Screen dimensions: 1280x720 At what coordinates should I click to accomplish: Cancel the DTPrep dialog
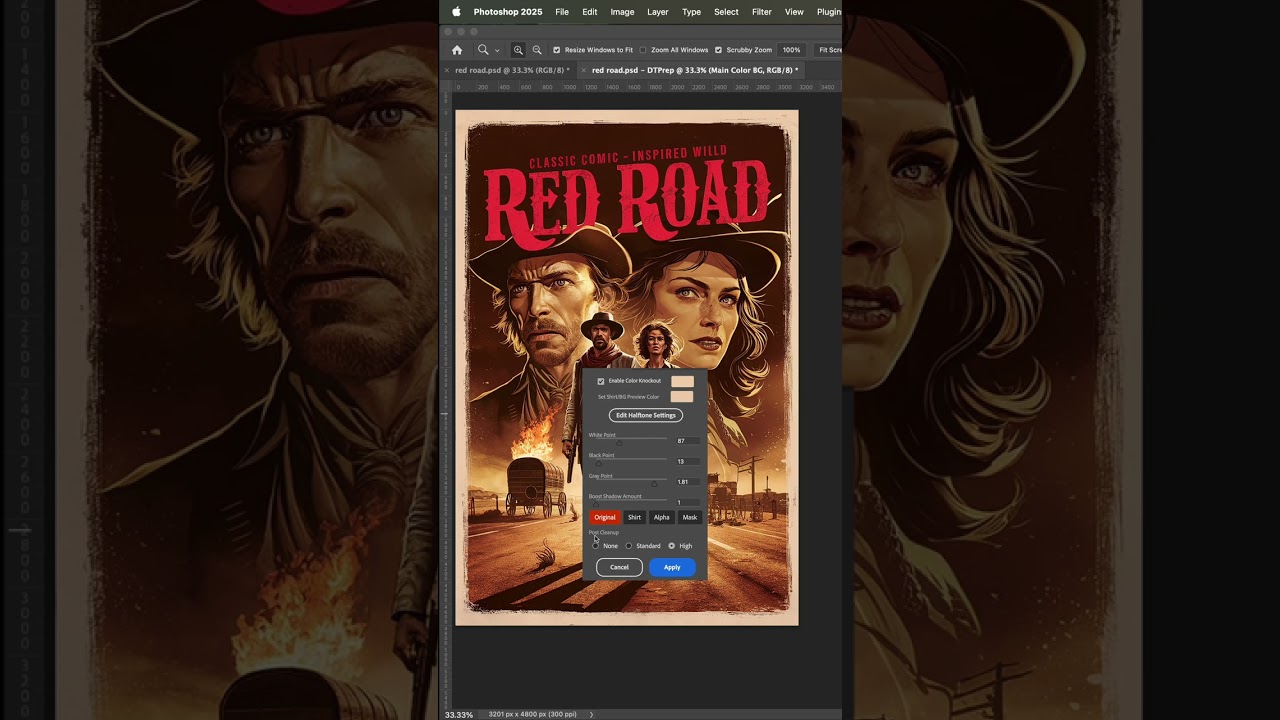619,567
